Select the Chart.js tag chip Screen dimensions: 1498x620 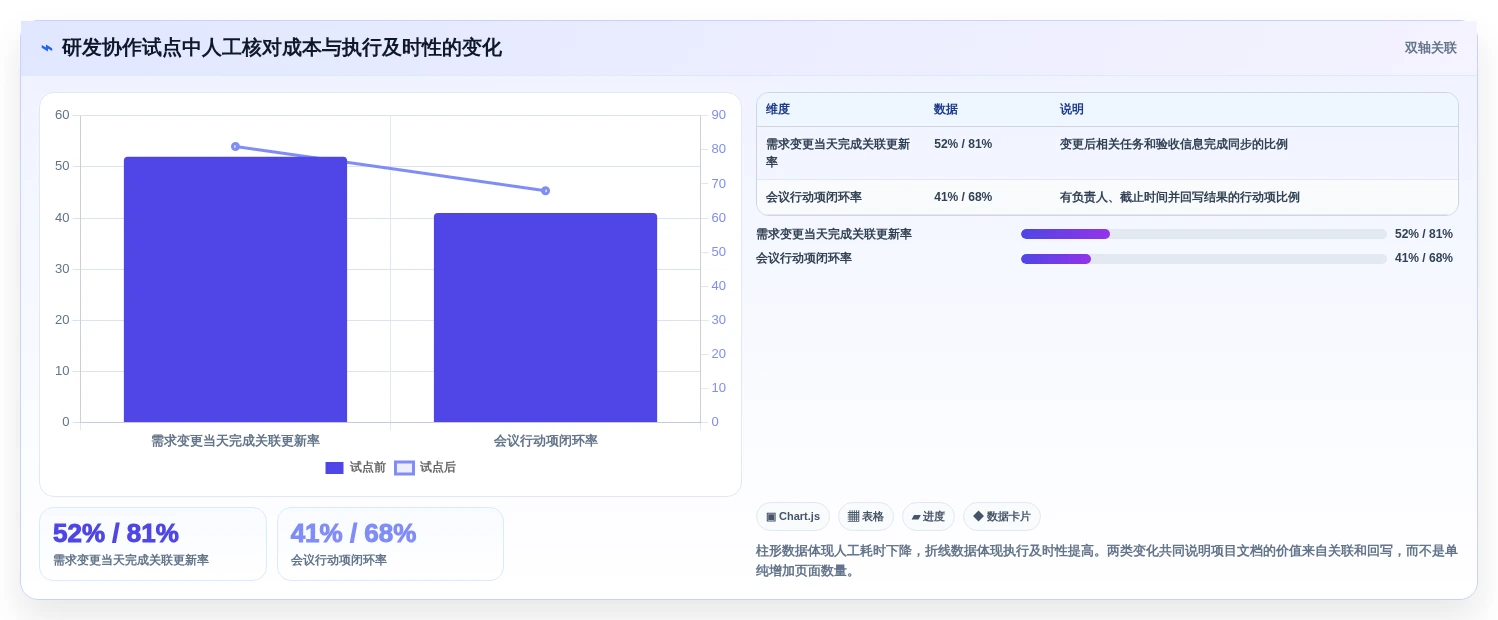pos(793,517)
